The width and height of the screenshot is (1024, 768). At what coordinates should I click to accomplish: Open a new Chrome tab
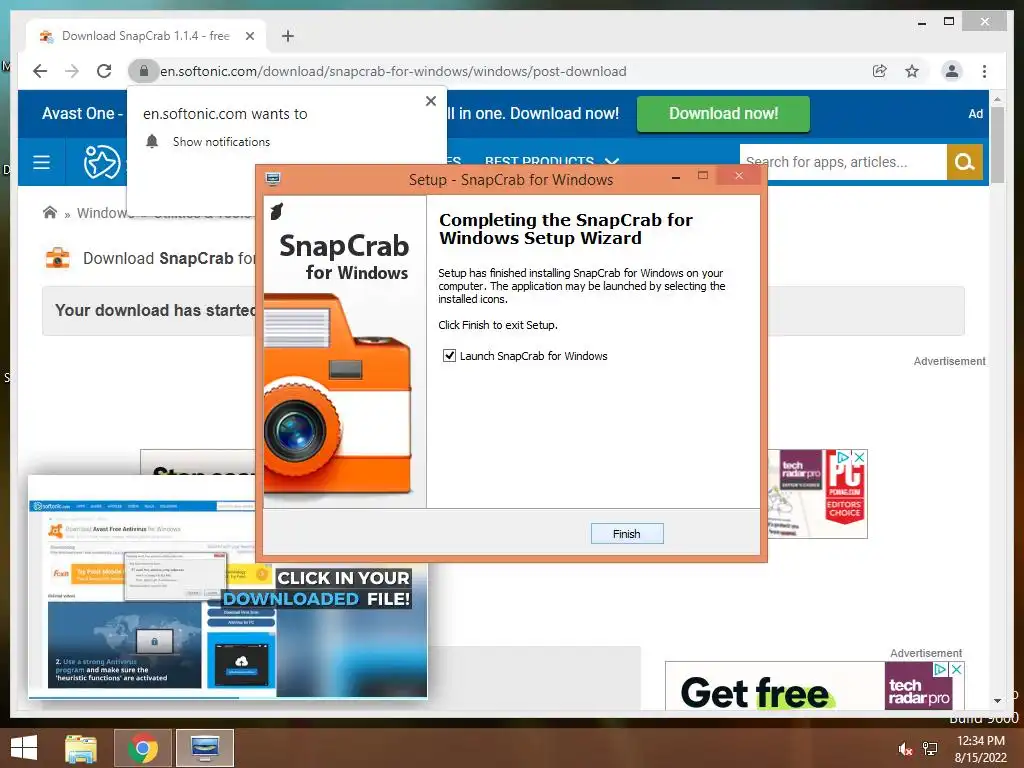click(x=288, y=36)
